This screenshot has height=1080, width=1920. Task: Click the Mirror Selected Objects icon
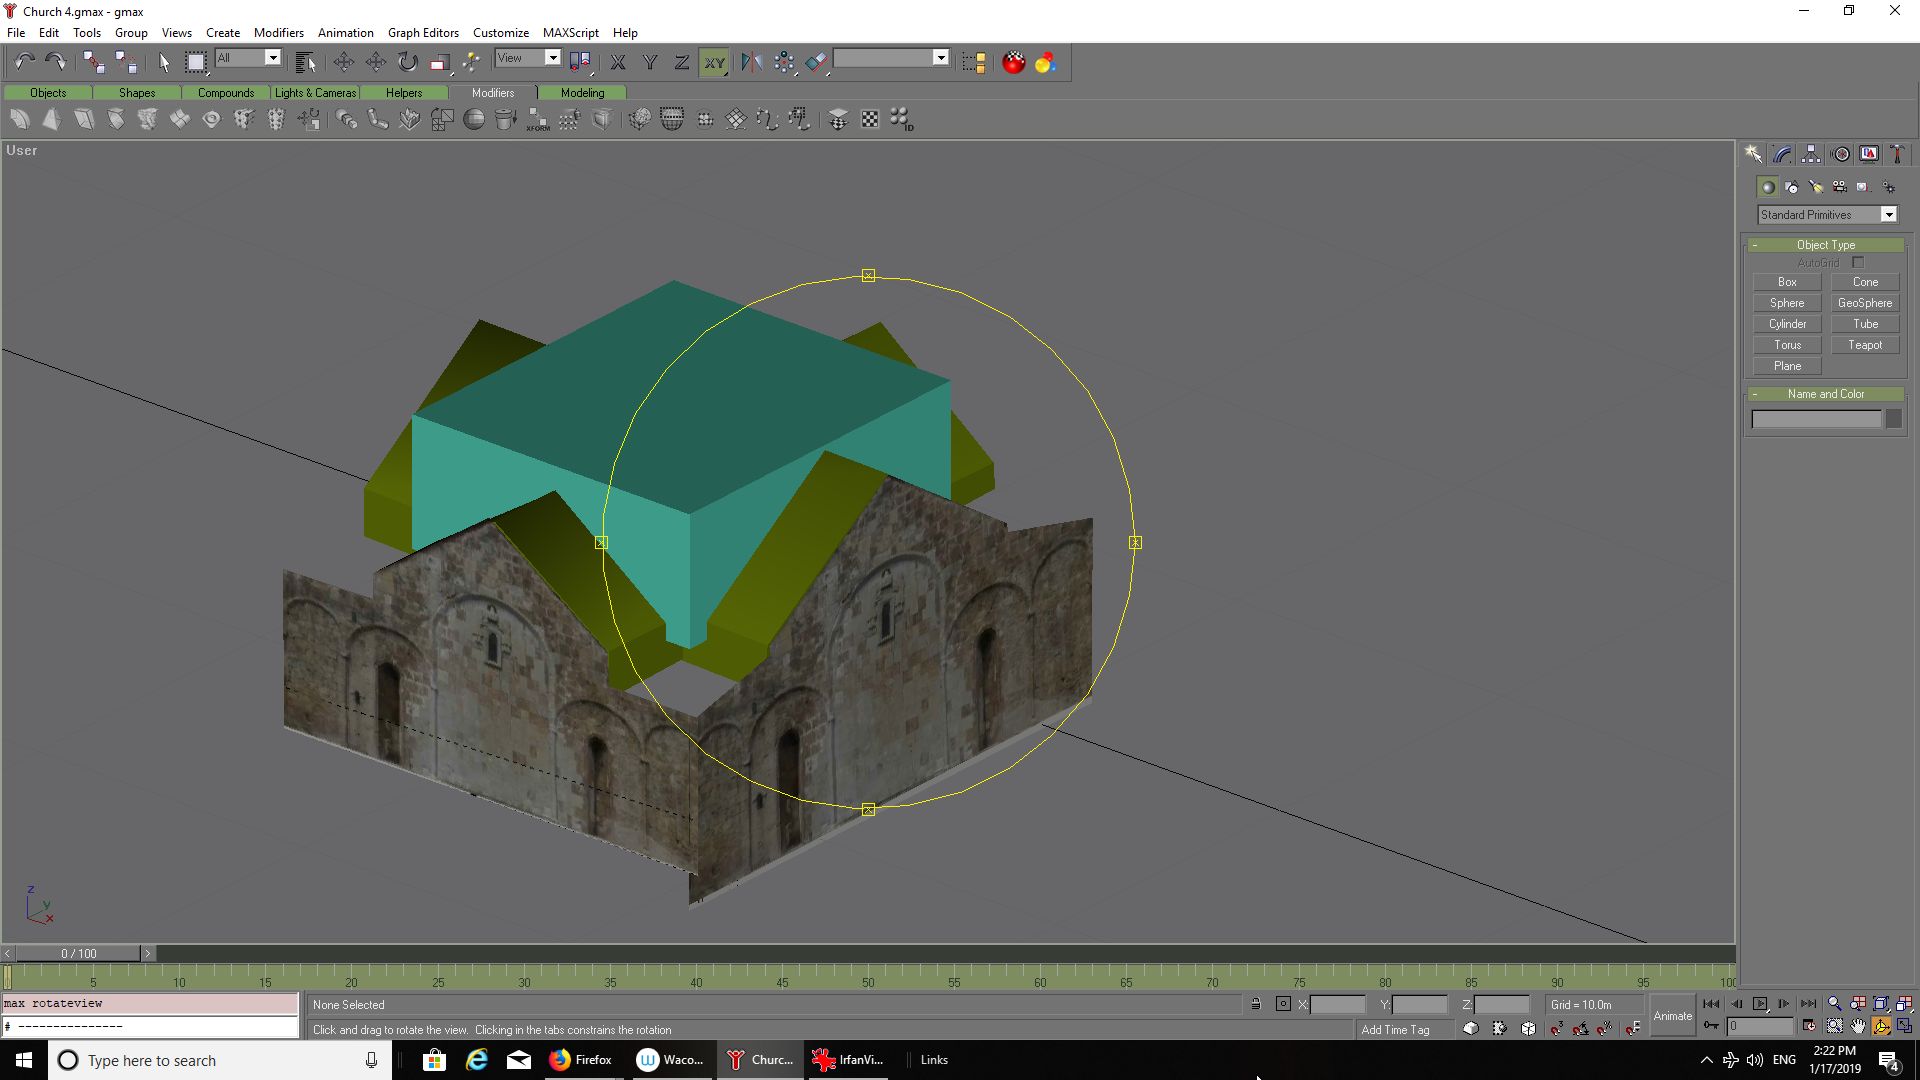tap(751, 62)
